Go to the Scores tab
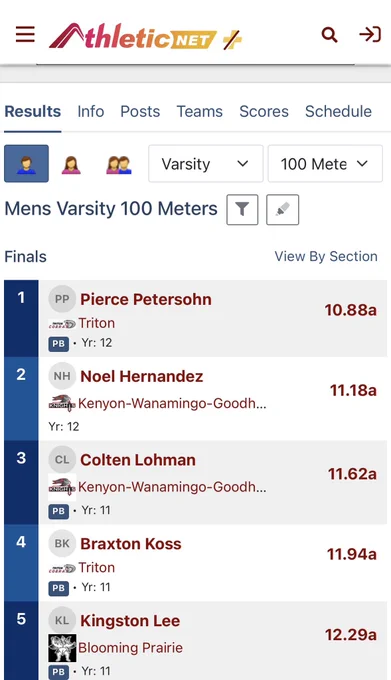 (264, 111)
